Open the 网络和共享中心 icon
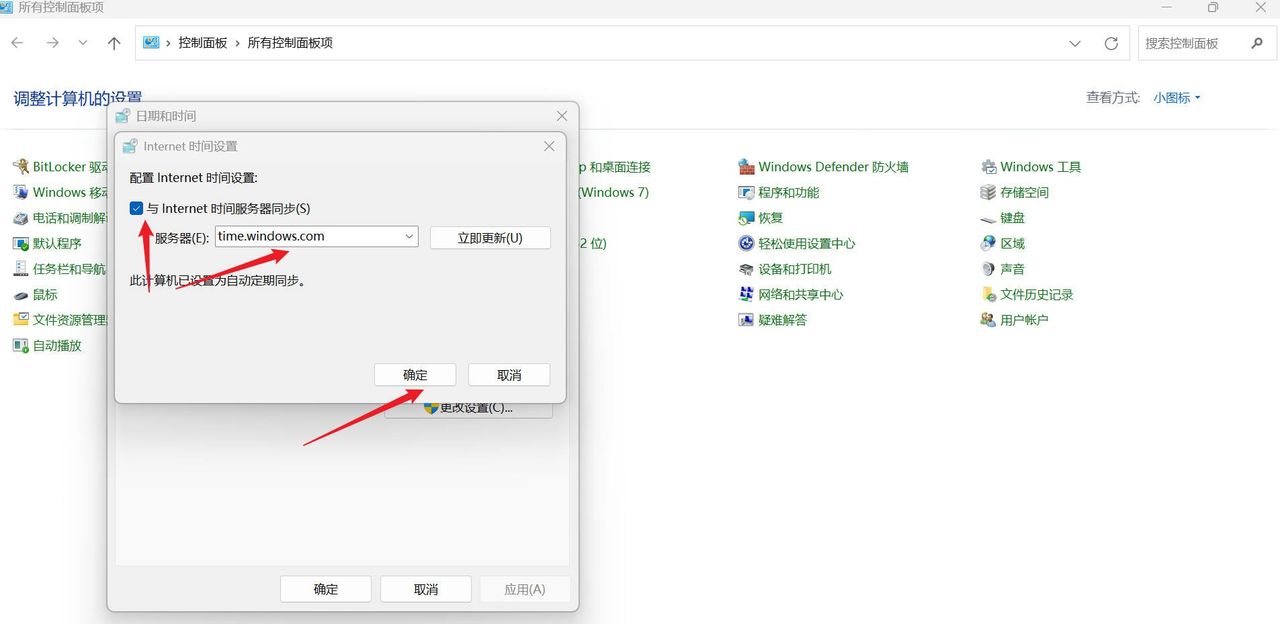The height and width of the screenshot is (624, 1280). point(746,295)
